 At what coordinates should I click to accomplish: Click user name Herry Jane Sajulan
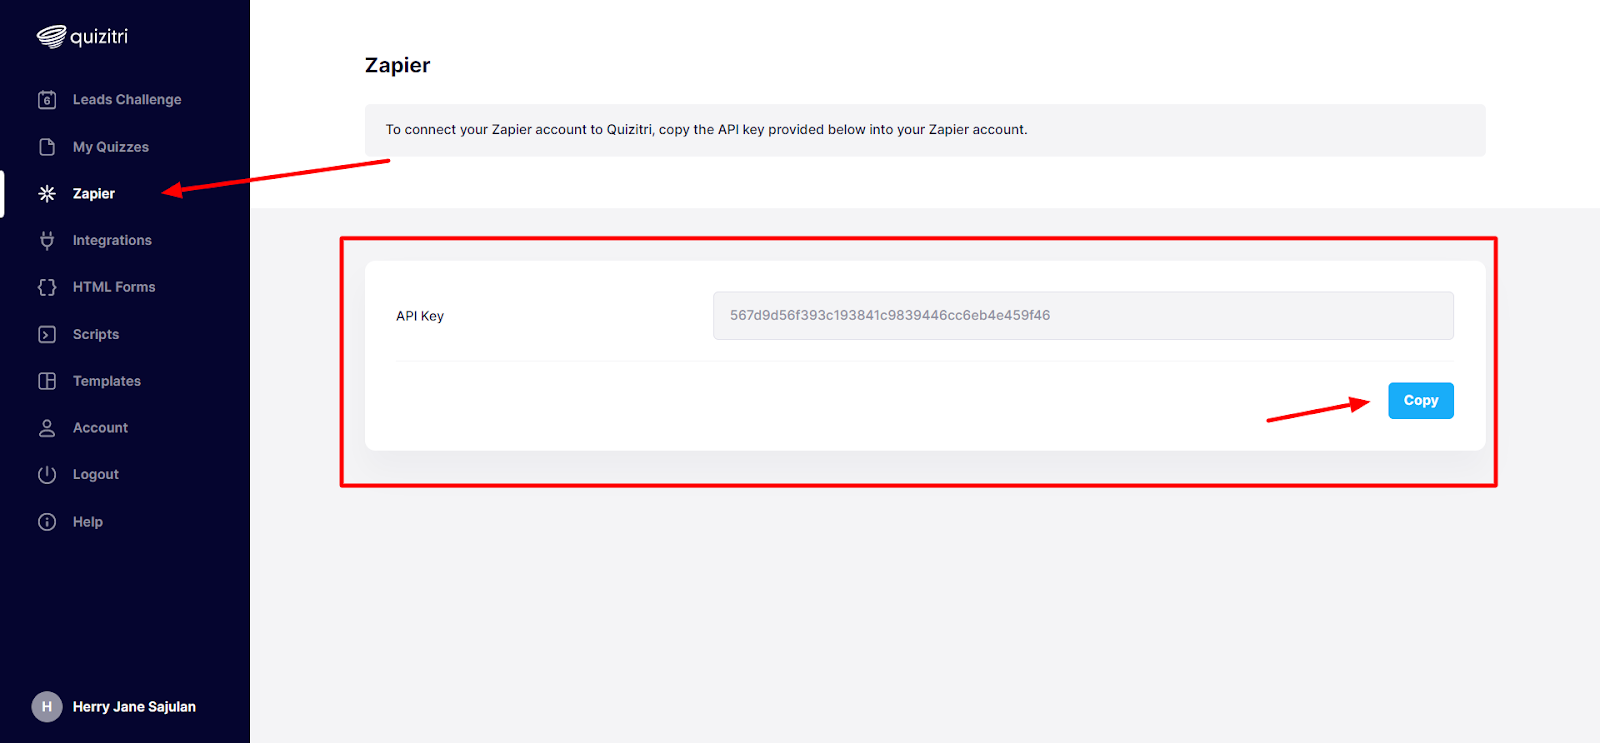point(134,707)
